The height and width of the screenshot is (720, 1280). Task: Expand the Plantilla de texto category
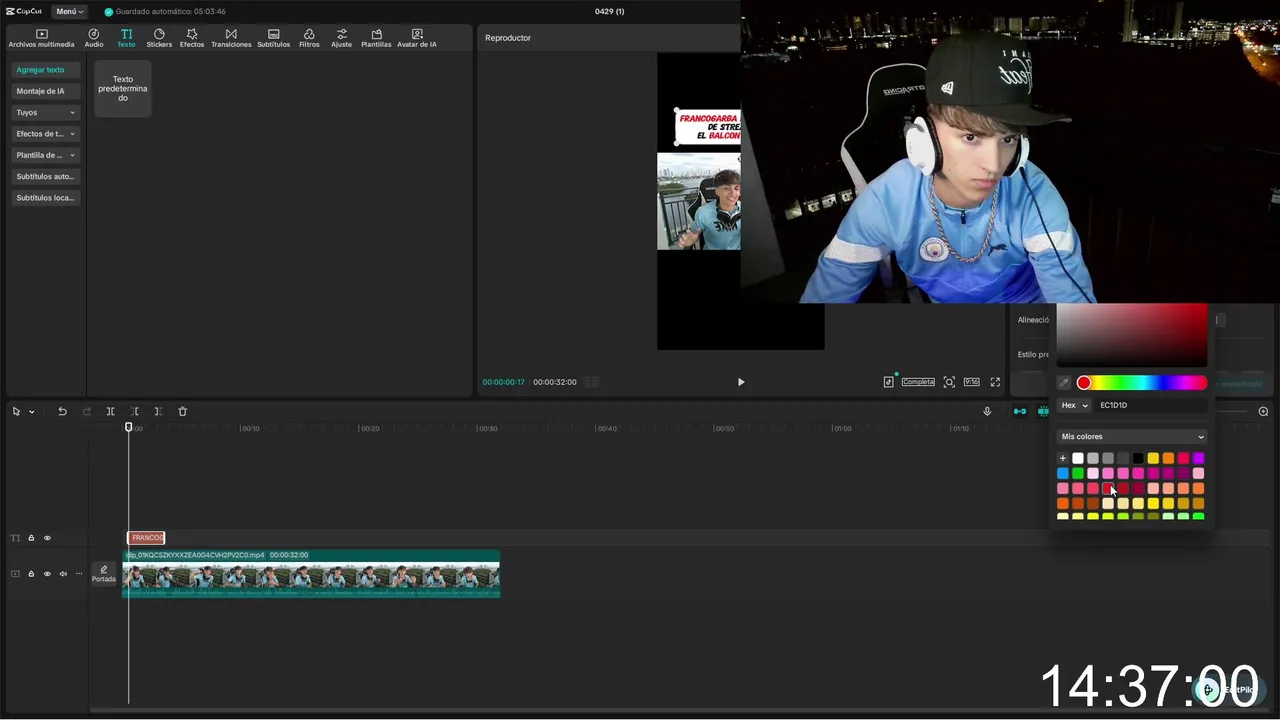[45, 155]
